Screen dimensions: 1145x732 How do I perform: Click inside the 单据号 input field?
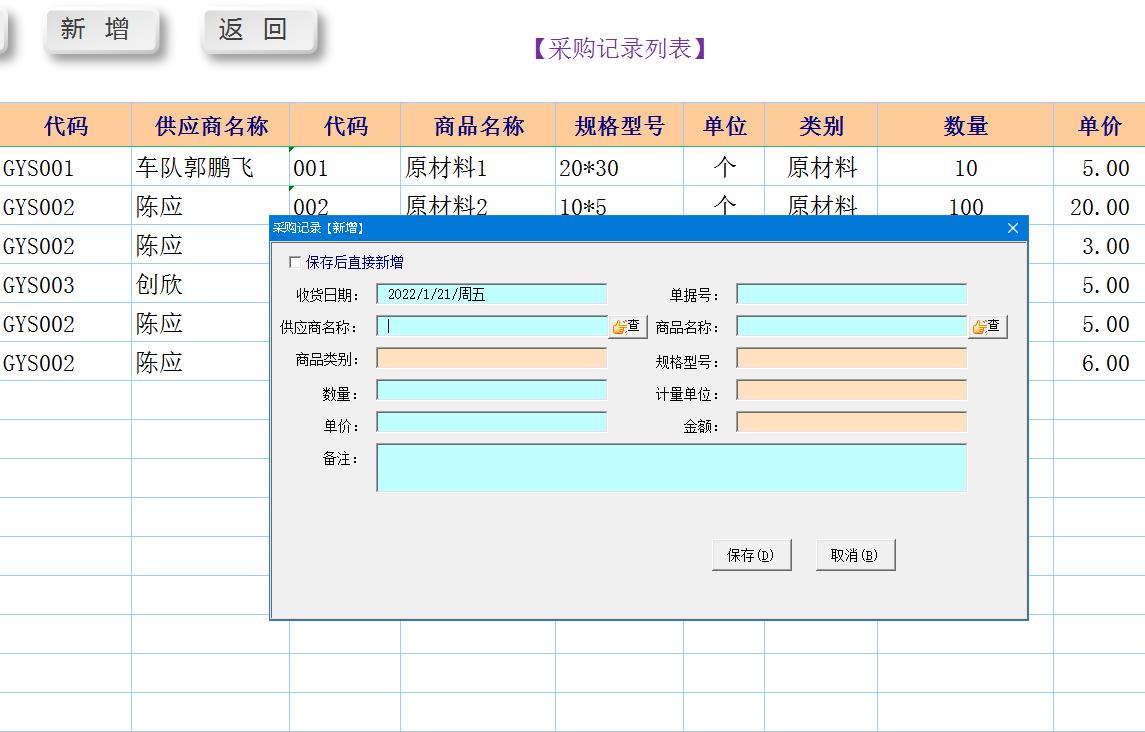[850, 293]
